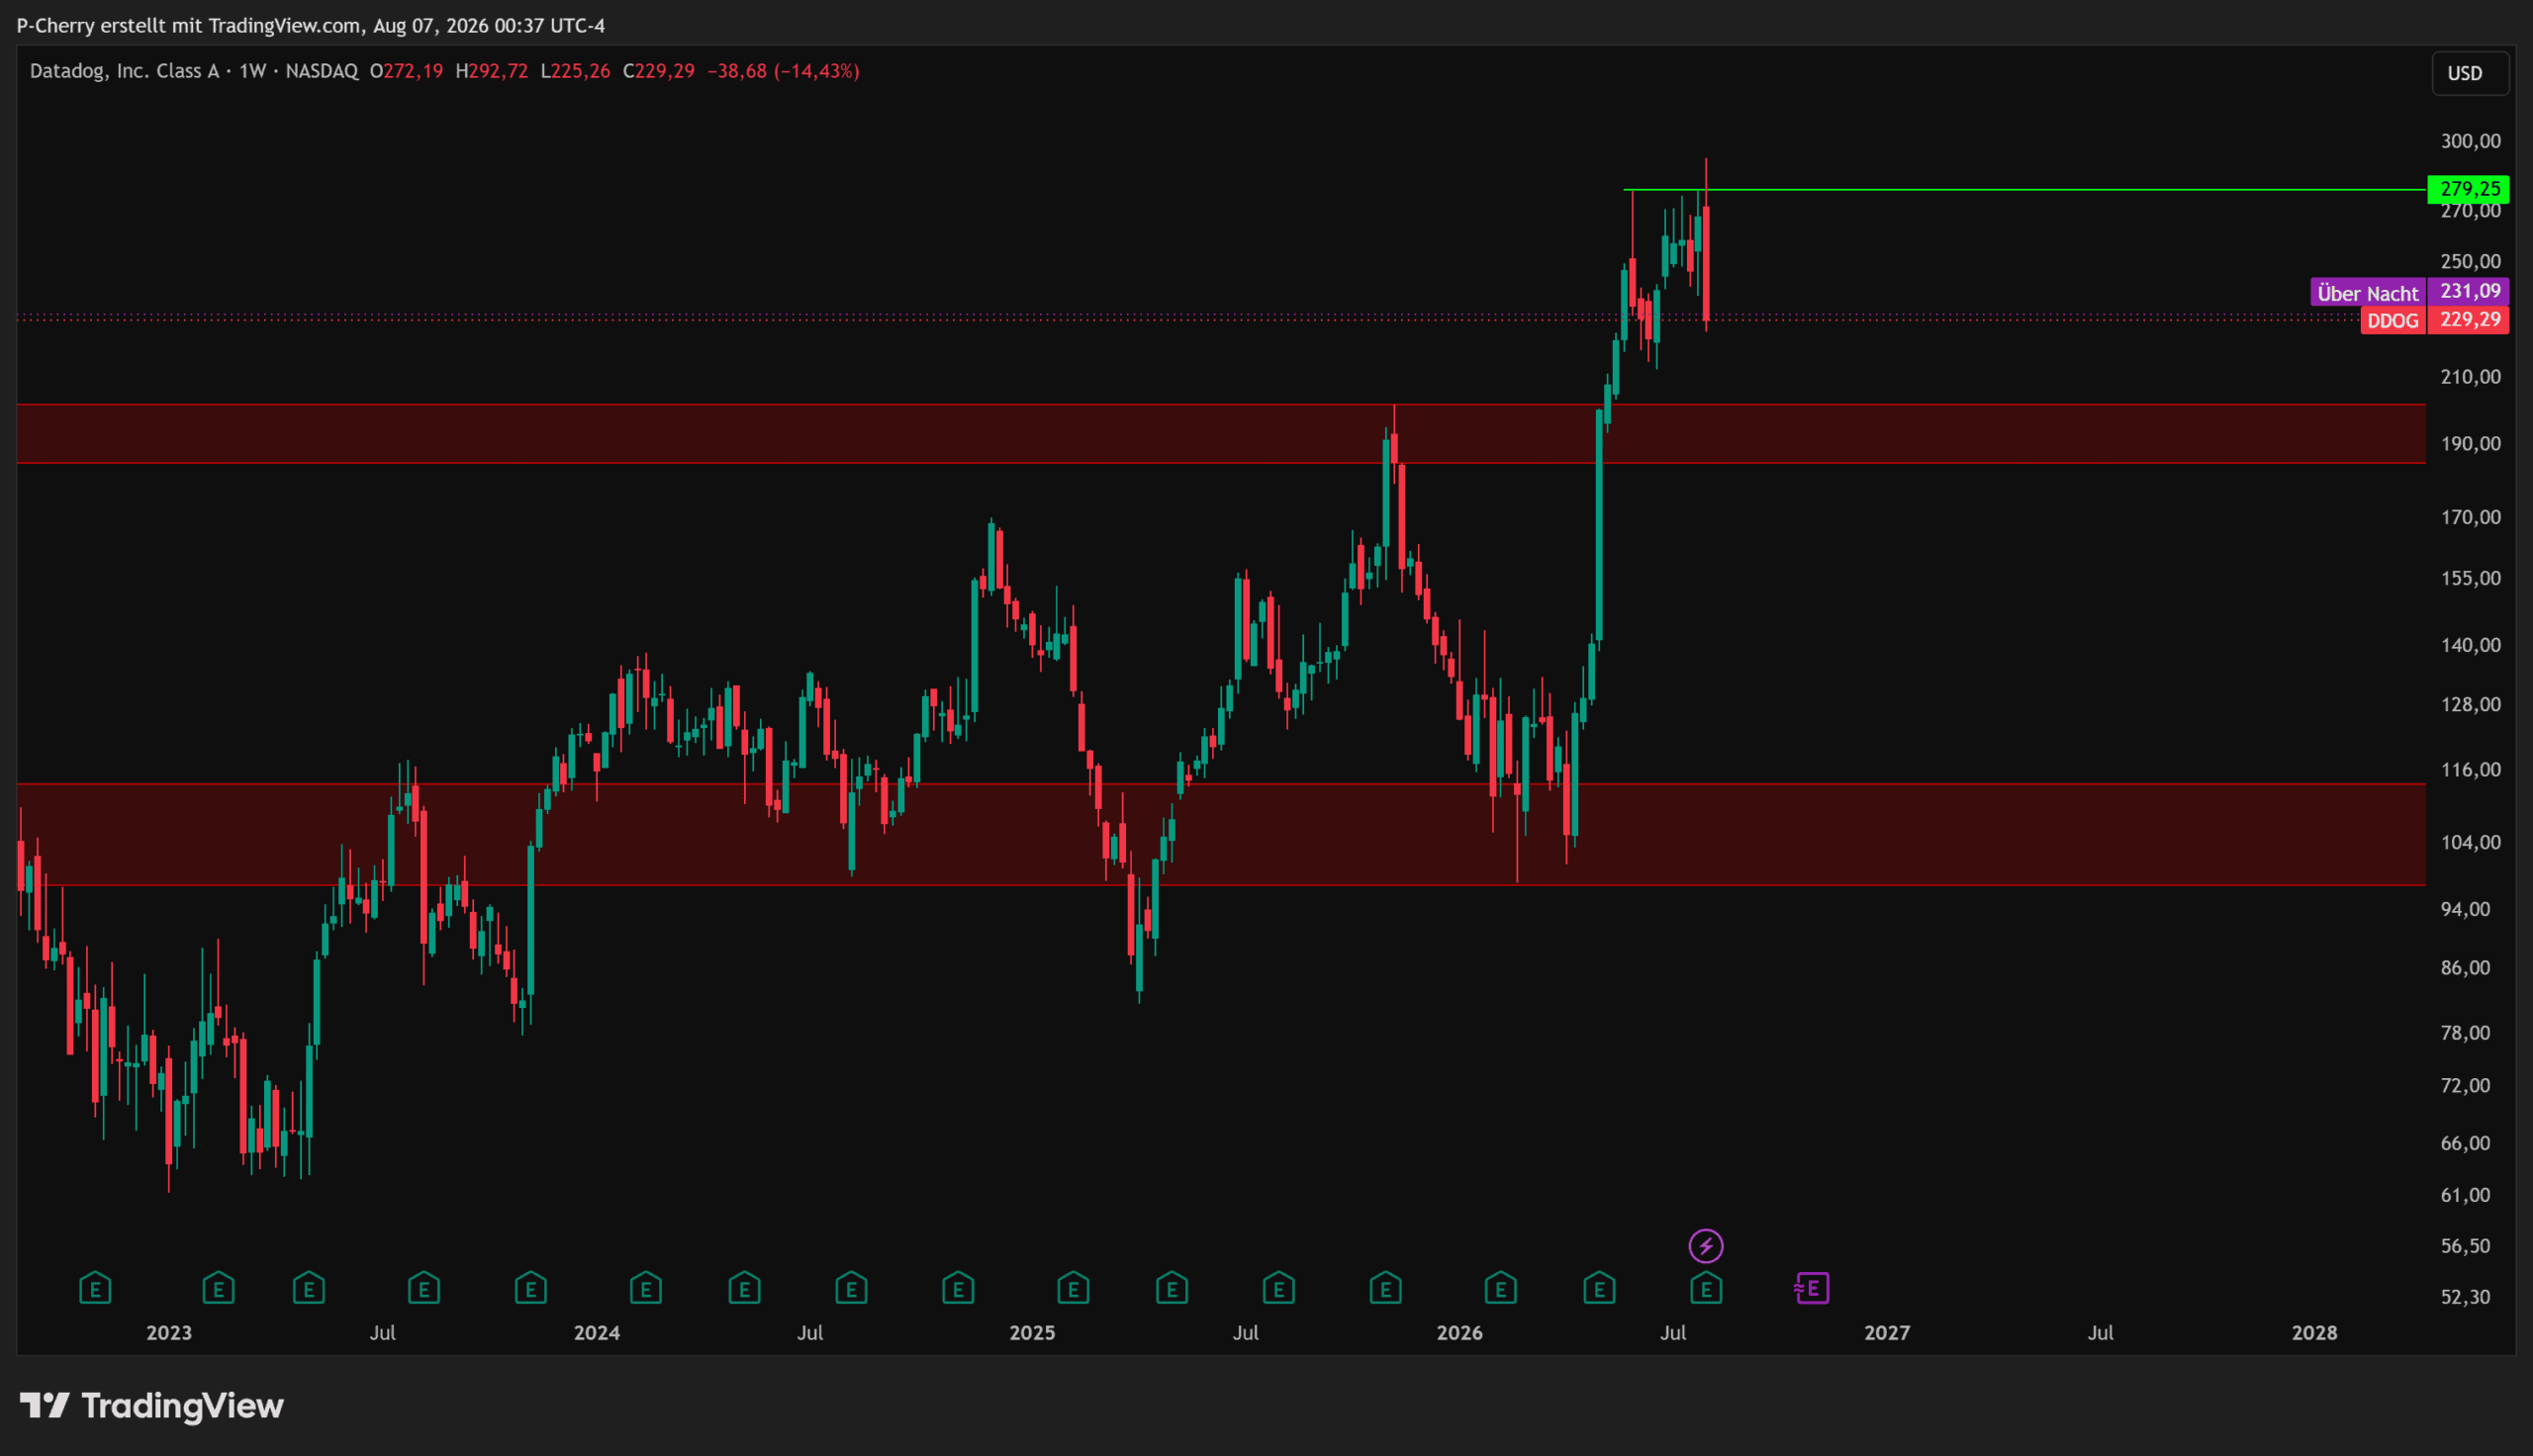Screen dimensions: 2533x1456
Task: Select the 2023 time axis label
Action: click(x=169, y=1333)
